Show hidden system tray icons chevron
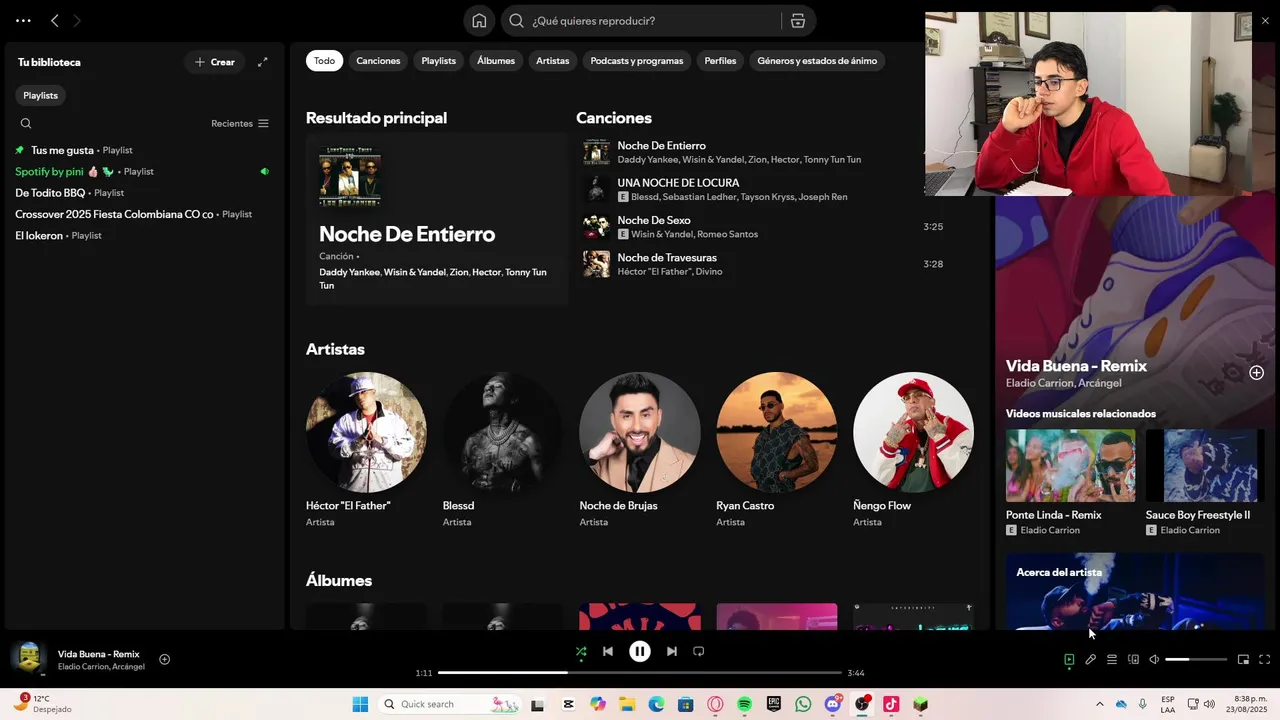 coord(1100,704)
